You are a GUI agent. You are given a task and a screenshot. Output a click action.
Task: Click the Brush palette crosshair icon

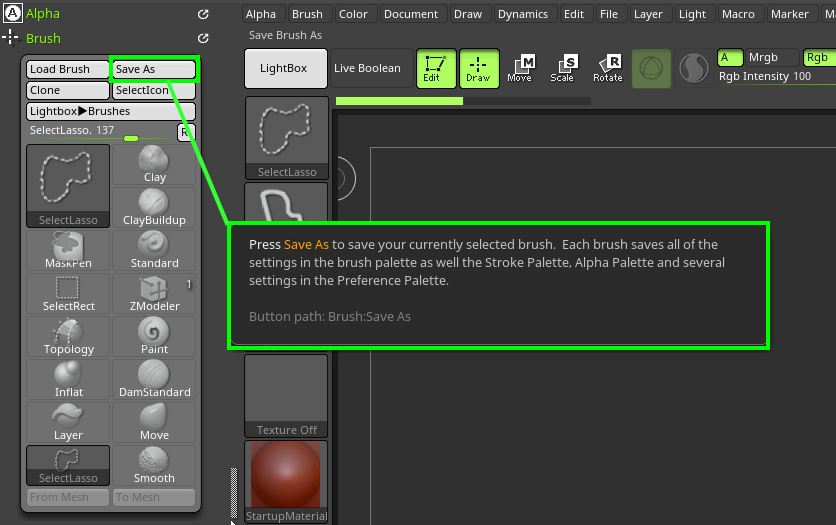11,38
